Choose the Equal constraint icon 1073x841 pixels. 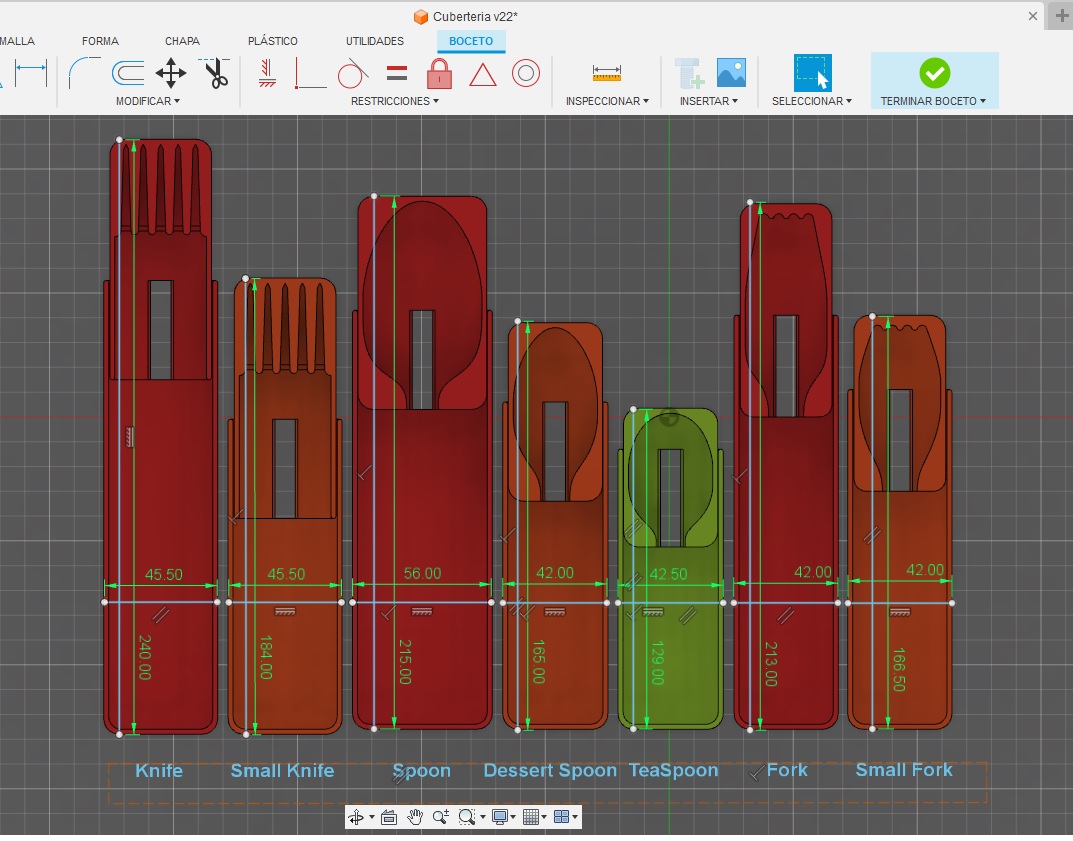[x=397, y=73]
